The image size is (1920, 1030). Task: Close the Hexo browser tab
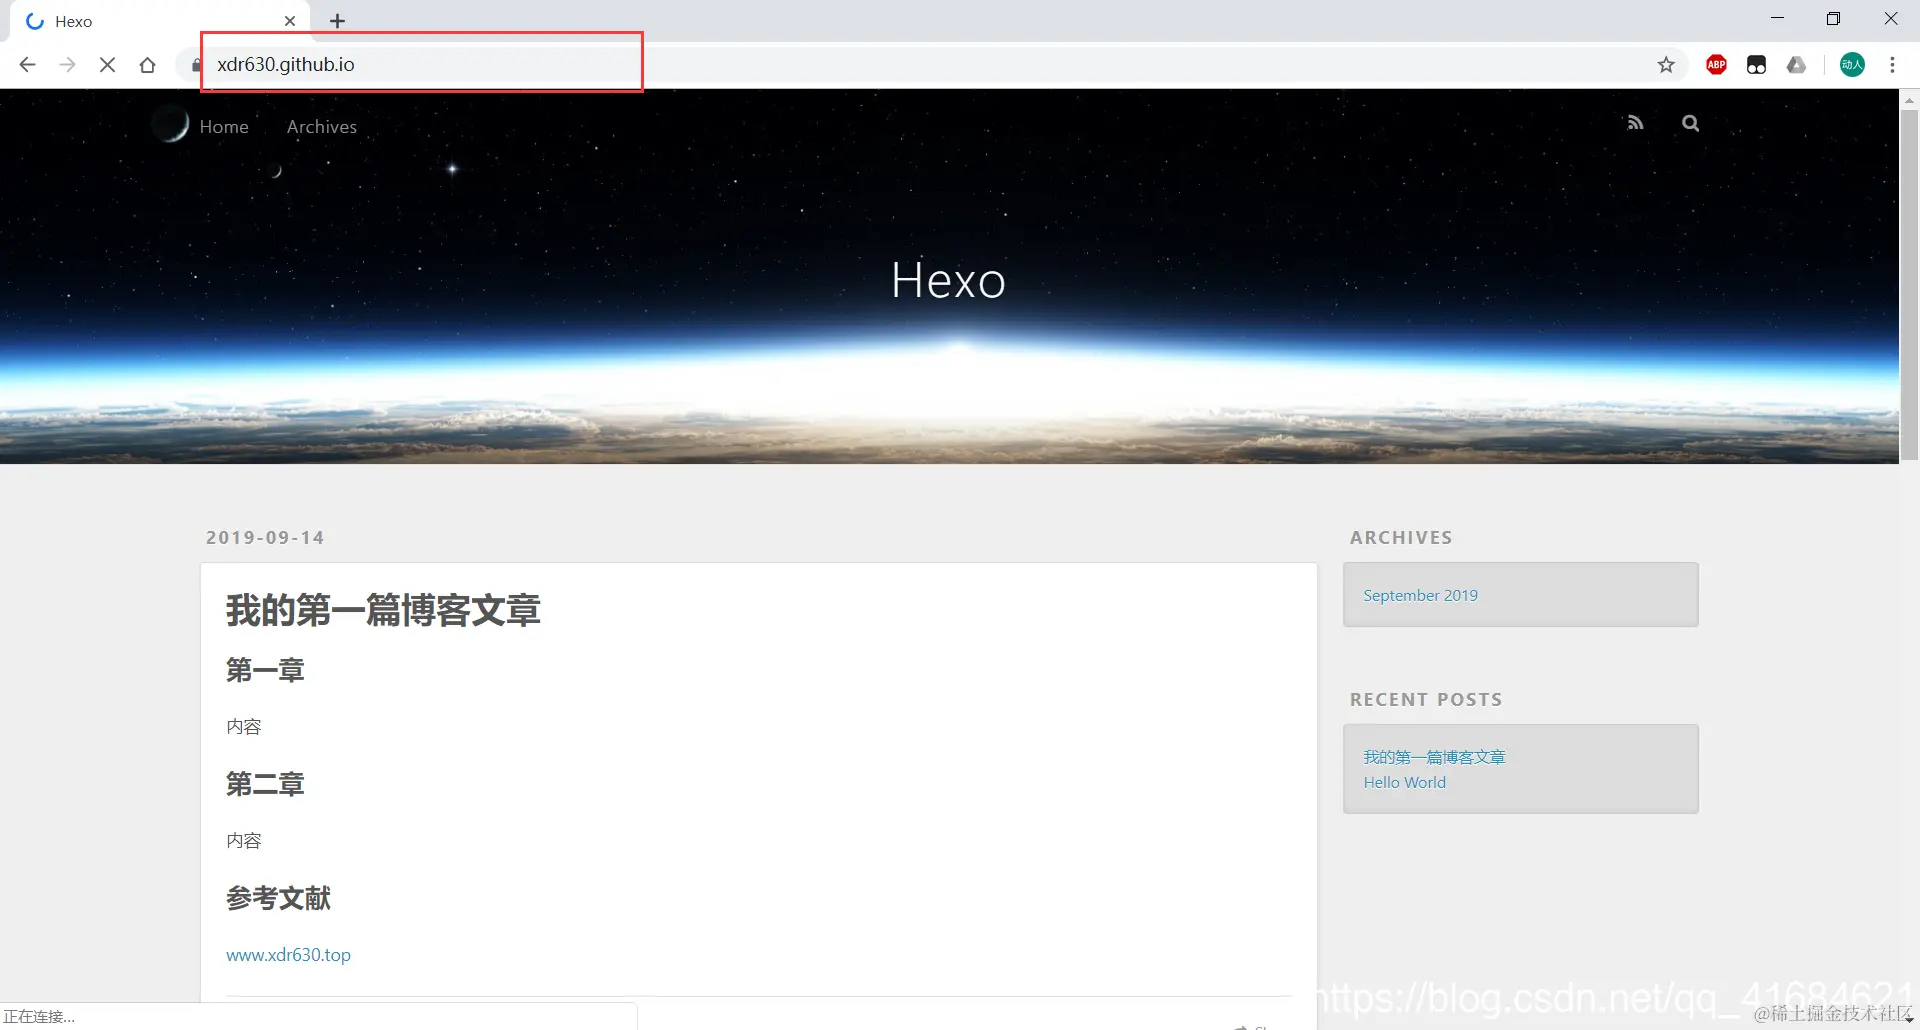(290, 21)
